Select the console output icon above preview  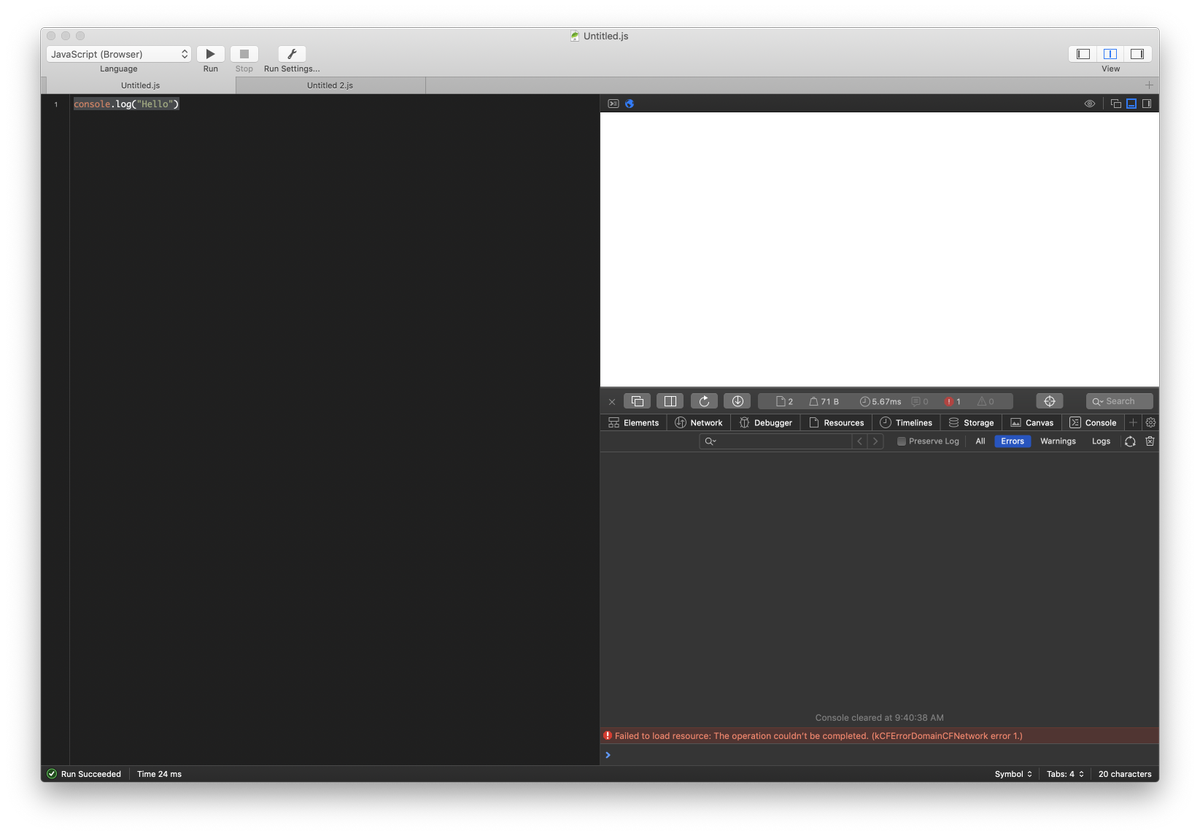point(614,103)
